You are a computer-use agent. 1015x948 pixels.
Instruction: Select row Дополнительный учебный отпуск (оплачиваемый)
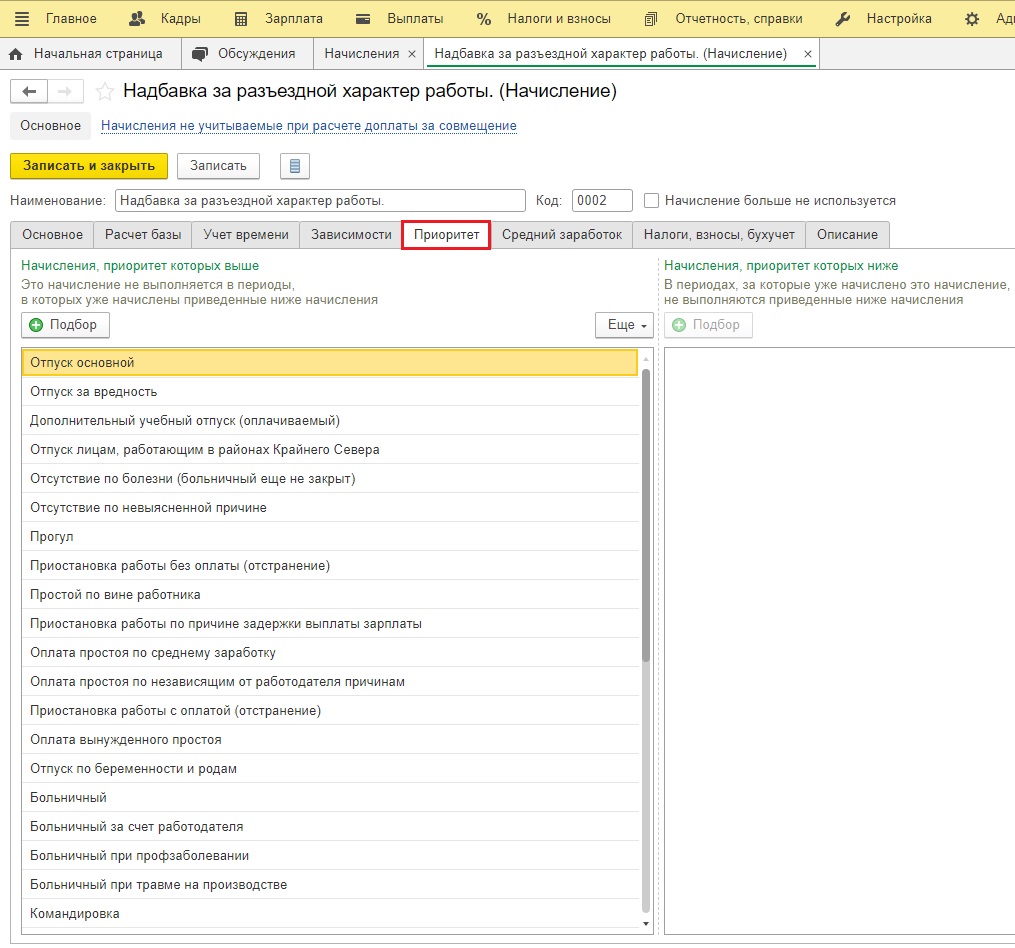(x=330, y=421)
